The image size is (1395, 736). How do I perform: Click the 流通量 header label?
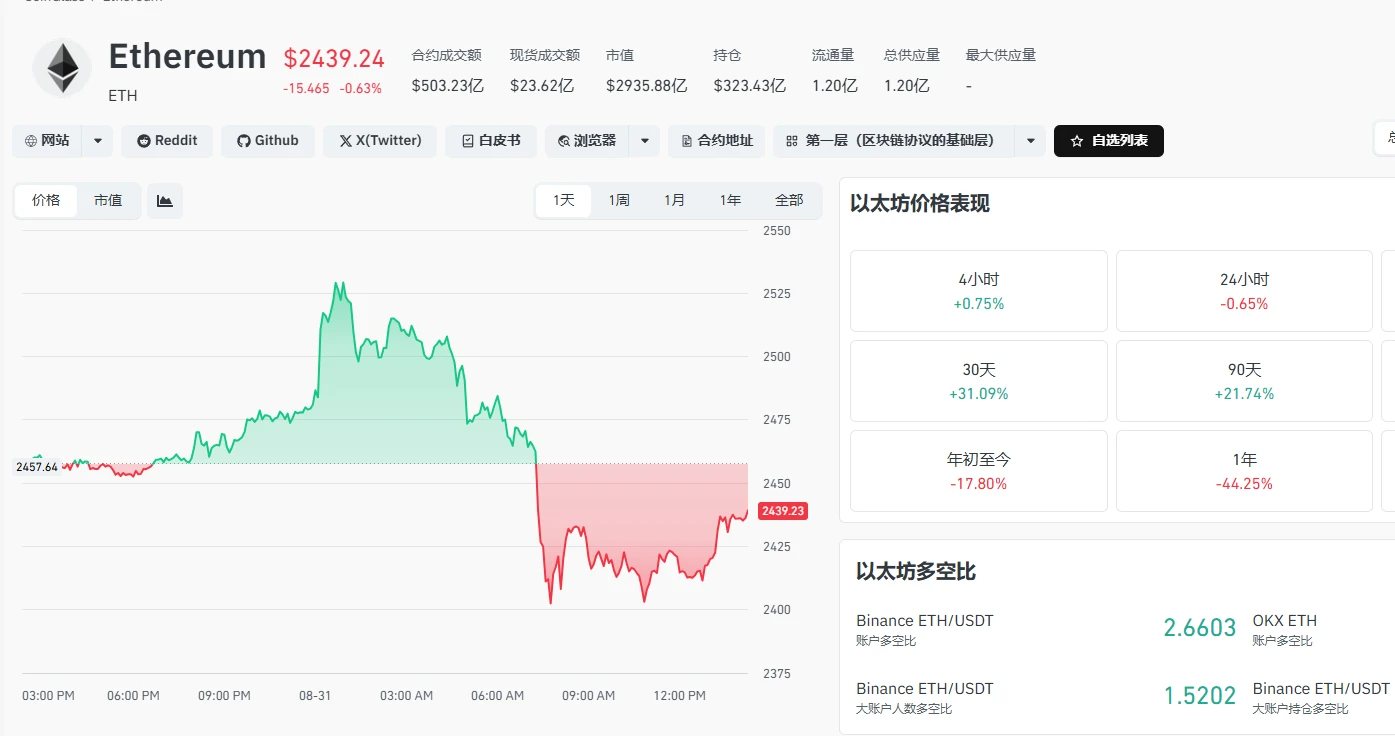pyautogui.click(x=833, y=56)
